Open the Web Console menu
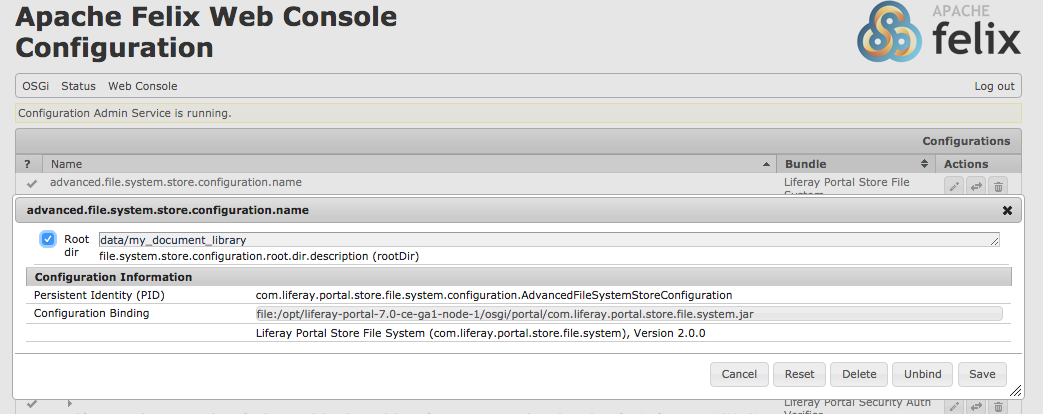This screenshot has width=1043, height=414. coord(142,86)
